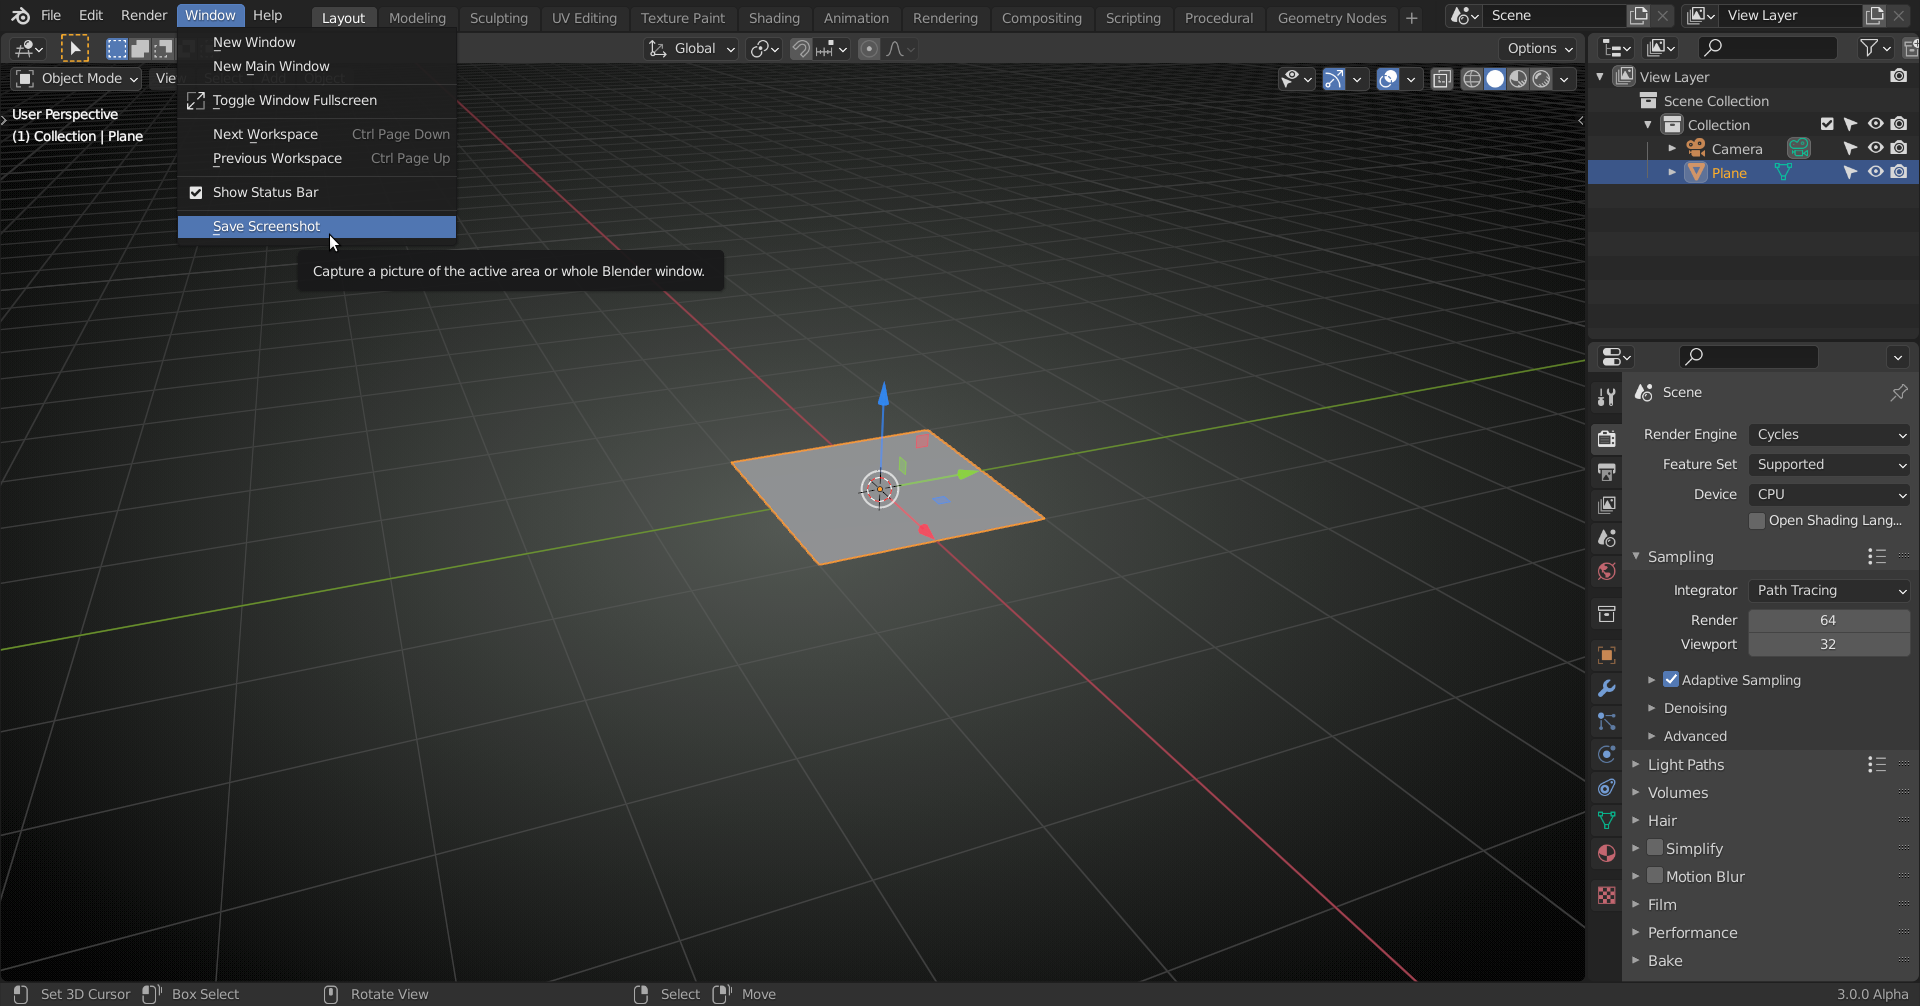
Task: Open the Global transform orientation dropdown
Action: pyautogui.click(x=692, y=48)
